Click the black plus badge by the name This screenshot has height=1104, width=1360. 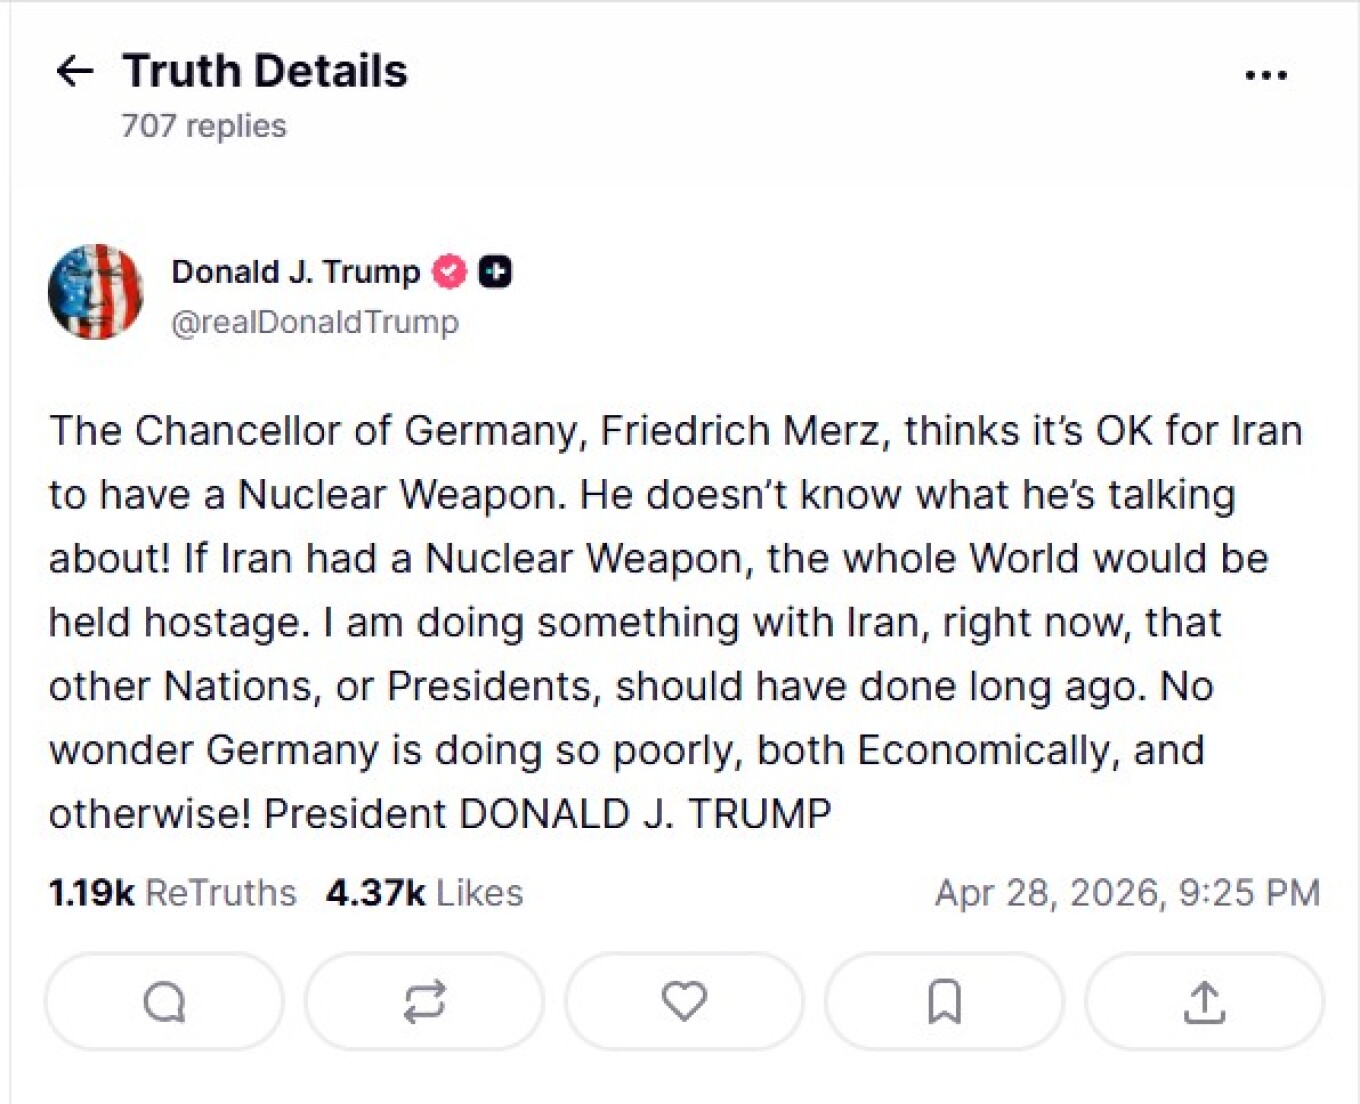tap(495, 272)
